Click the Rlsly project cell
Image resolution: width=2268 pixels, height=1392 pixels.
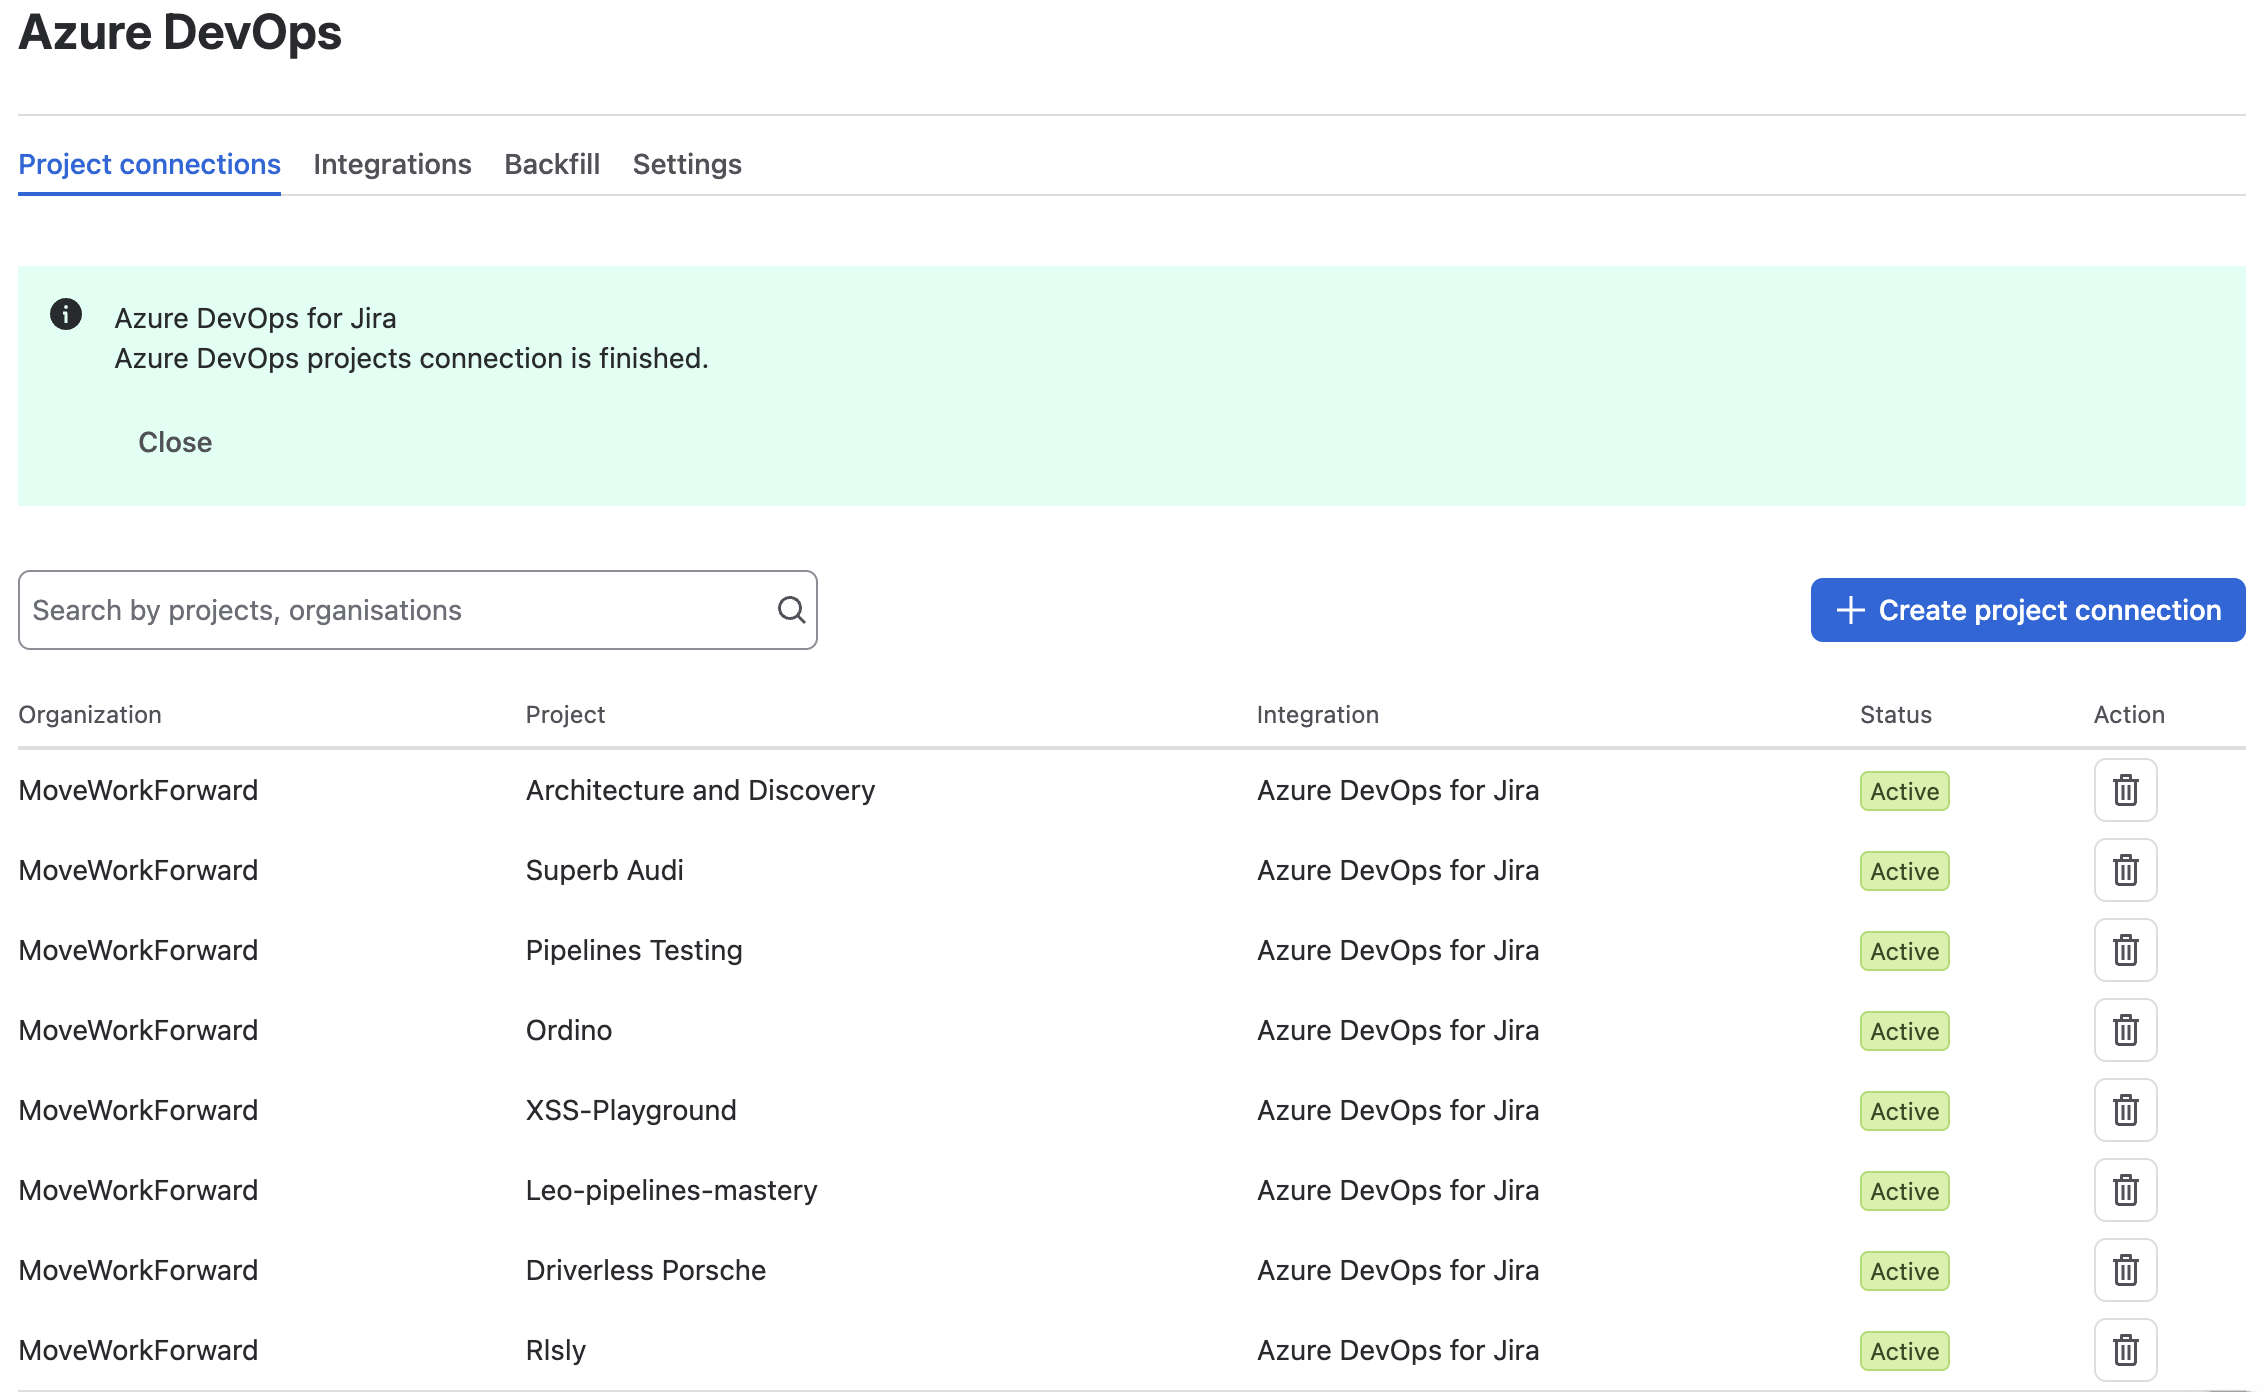(x=556, y=1350)
